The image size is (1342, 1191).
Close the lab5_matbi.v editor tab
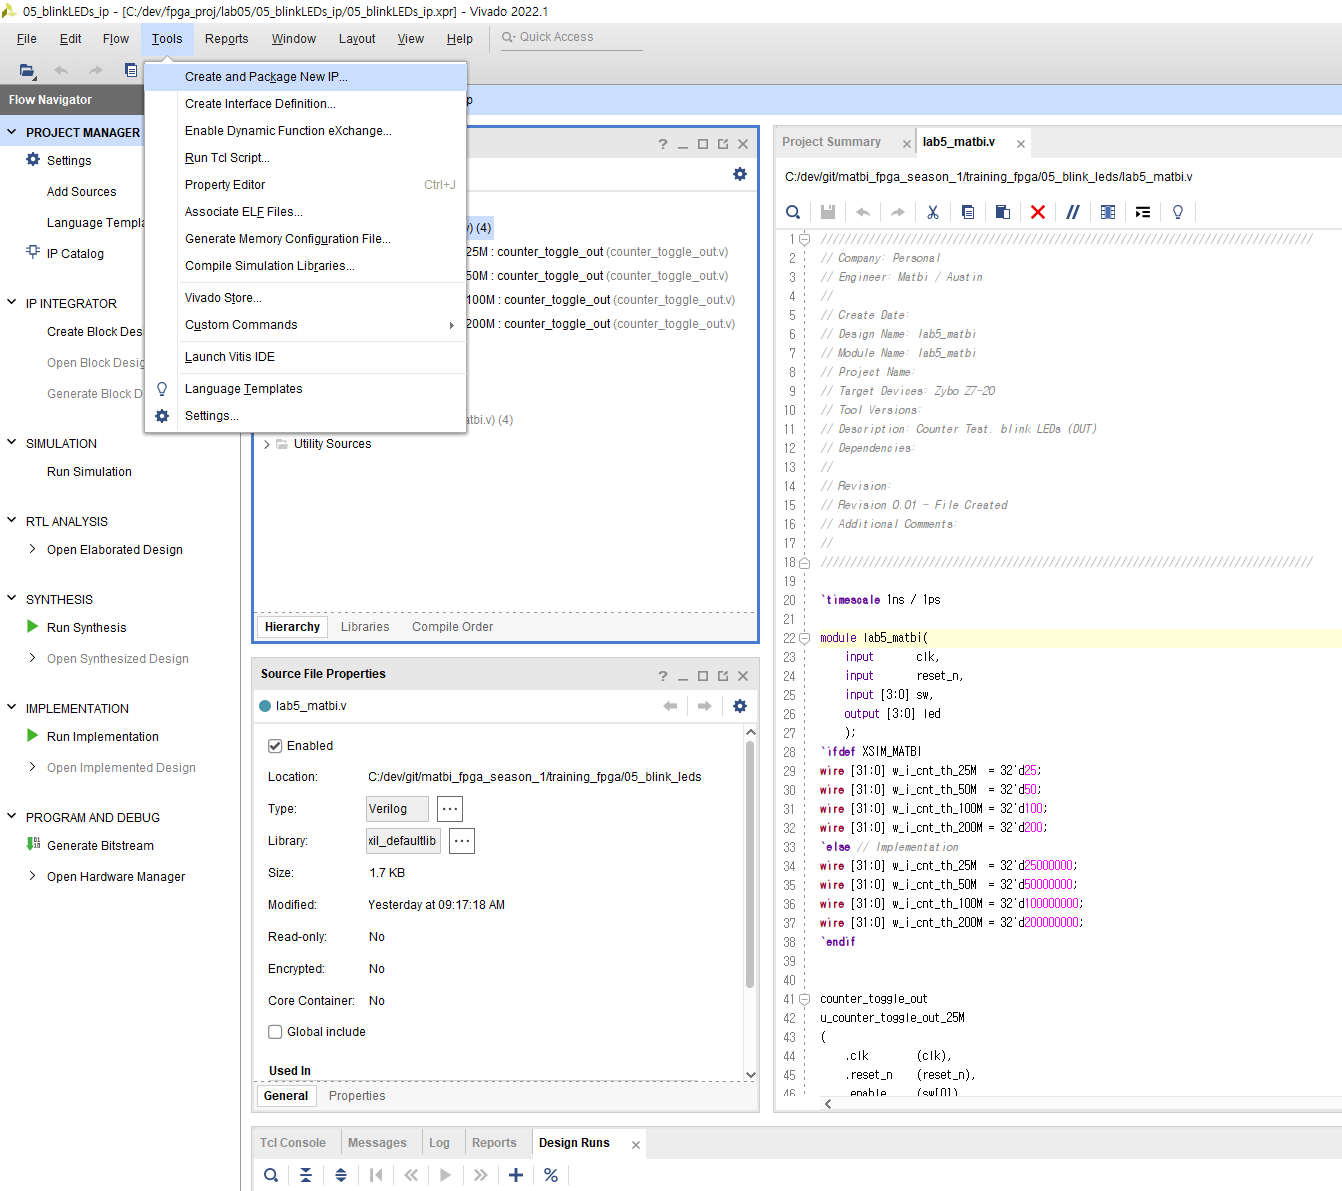pos(1021,144)
